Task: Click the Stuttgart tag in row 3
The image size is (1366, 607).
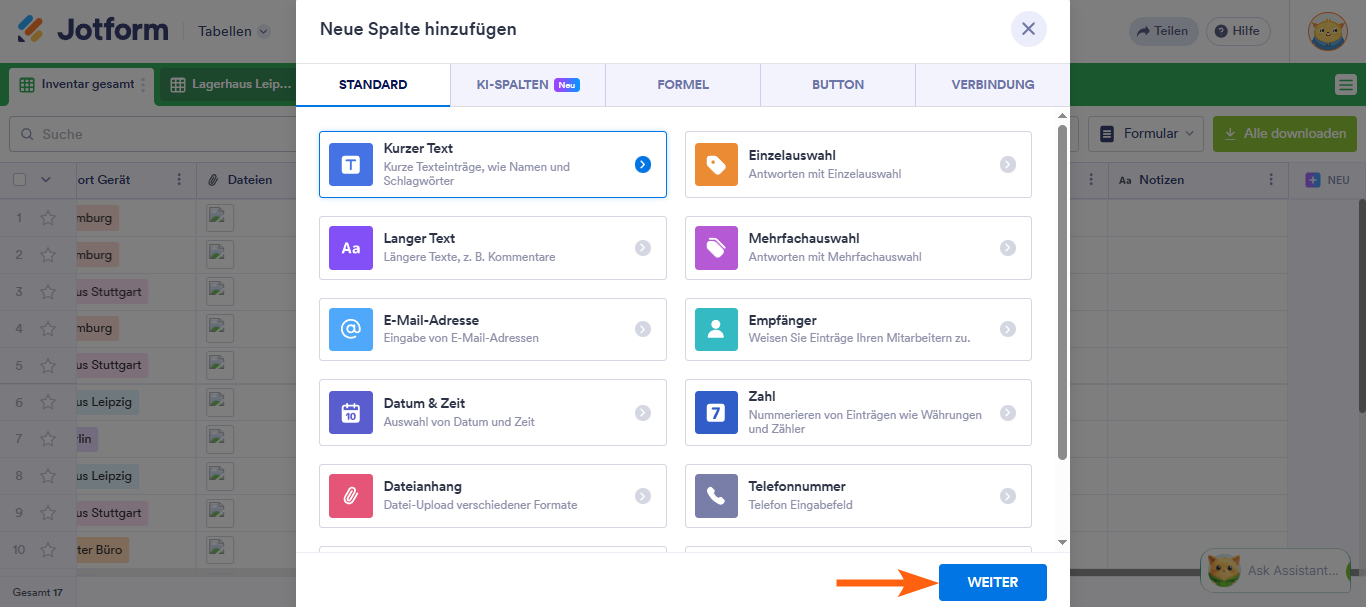Action: coord(112,291)
